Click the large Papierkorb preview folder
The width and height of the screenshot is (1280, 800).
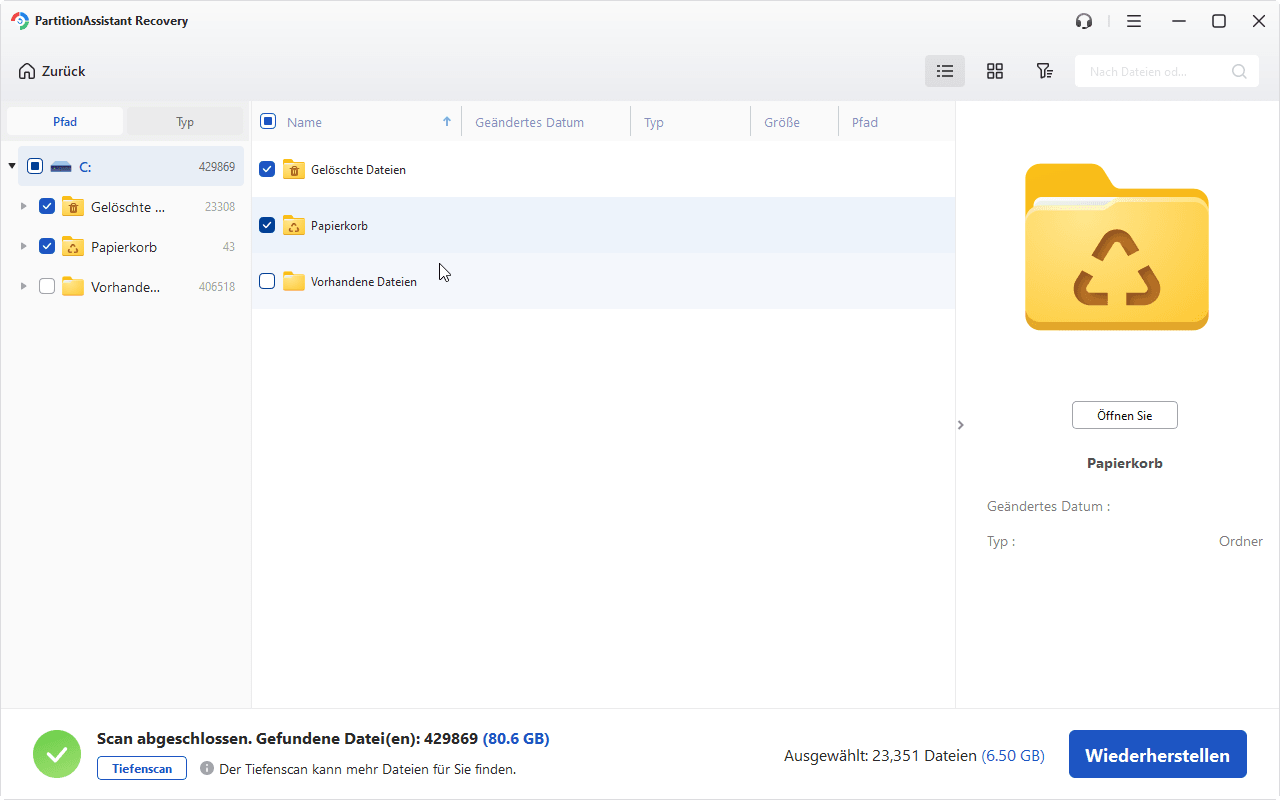(1117, 247)
